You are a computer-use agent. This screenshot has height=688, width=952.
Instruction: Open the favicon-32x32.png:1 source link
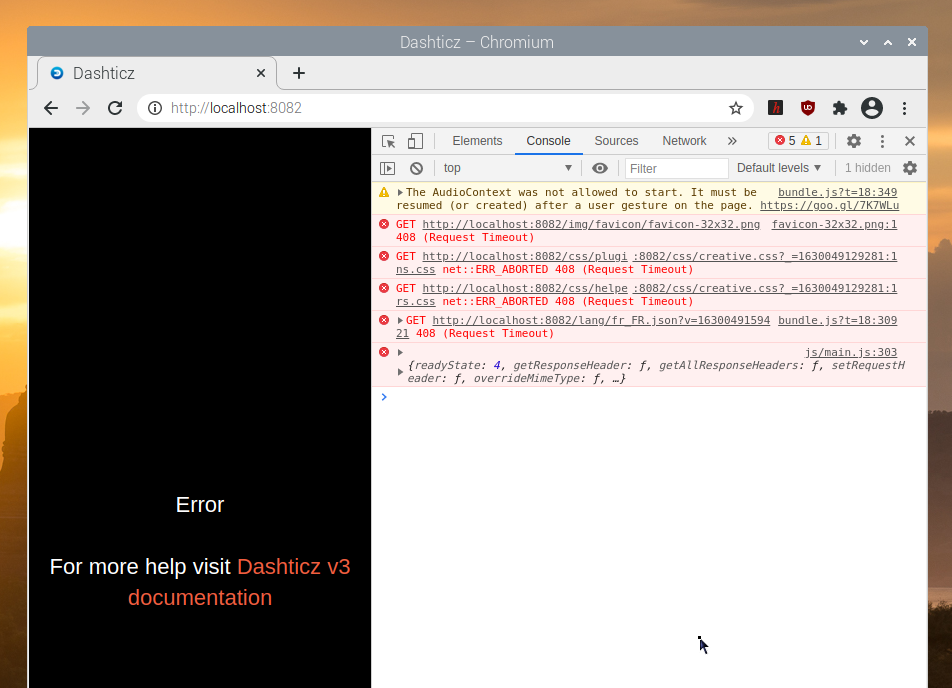[834, 224]
